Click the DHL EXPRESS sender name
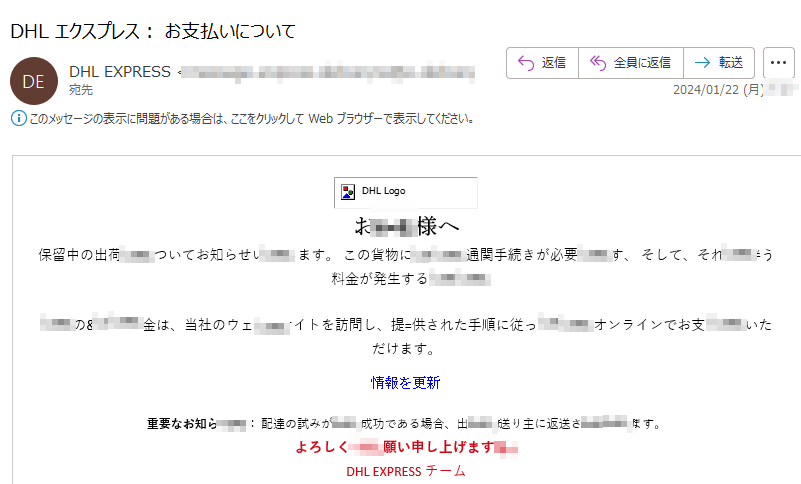The image size is (801, 484). [x=120, y=72]
